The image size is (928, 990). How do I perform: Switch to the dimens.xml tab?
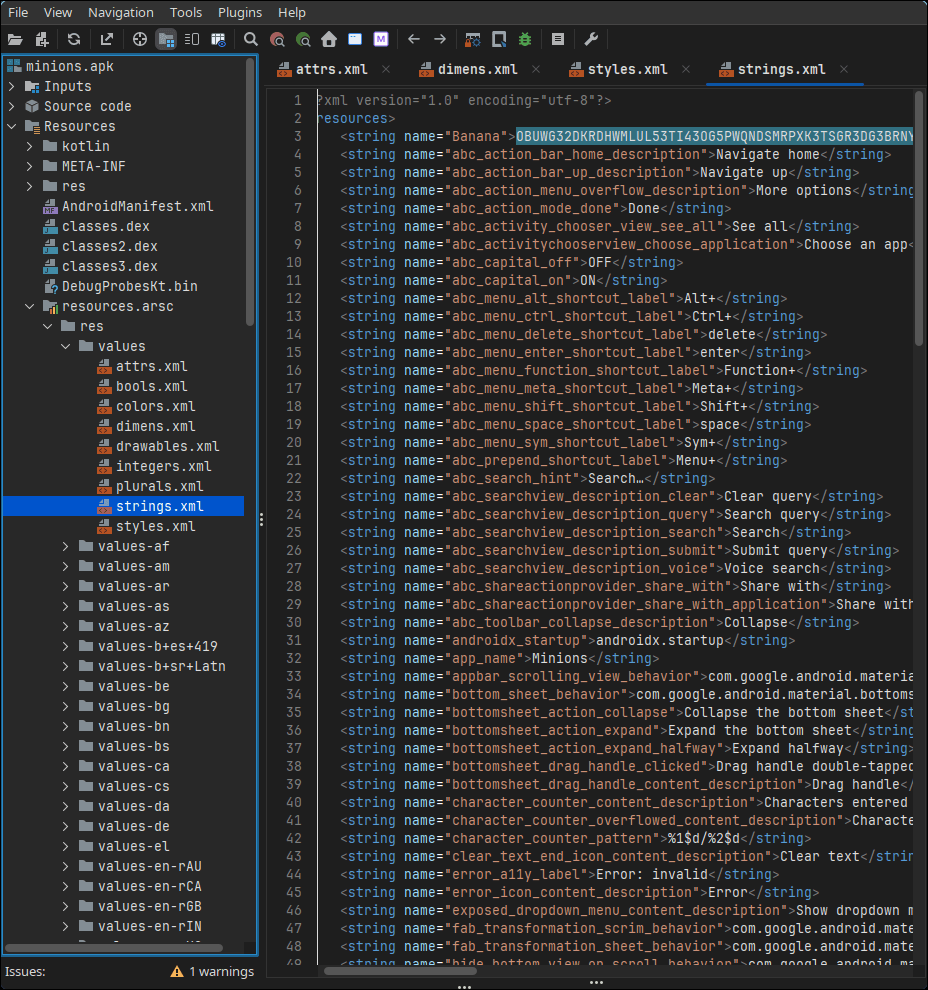[x=477, y=69]
